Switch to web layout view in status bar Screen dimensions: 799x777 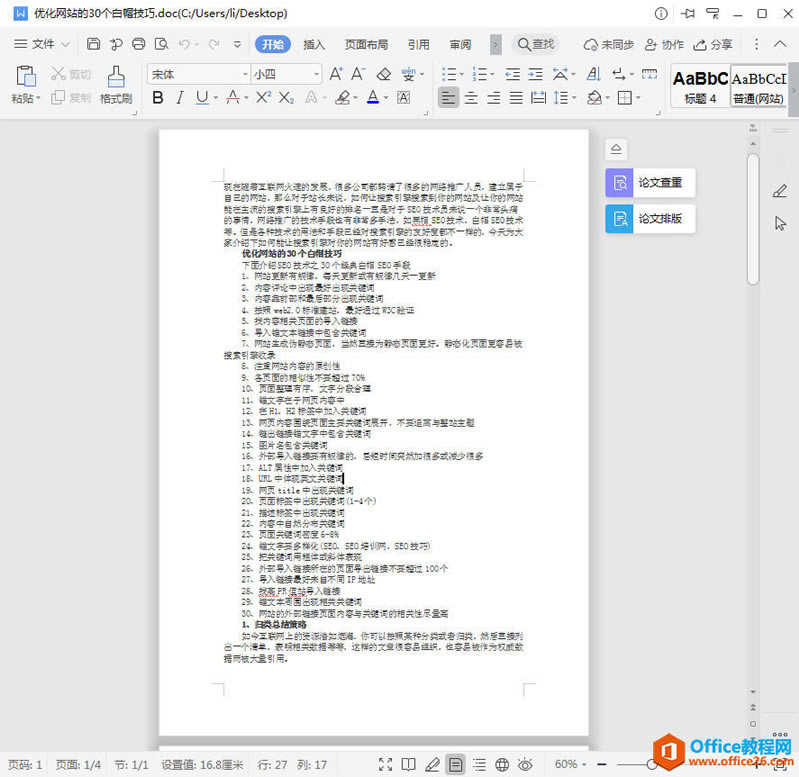click(502, 764)
